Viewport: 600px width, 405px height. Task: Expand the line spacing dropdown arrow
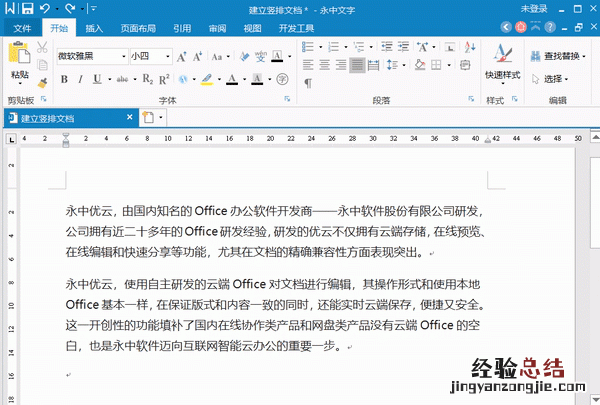[x=404, y=65]
